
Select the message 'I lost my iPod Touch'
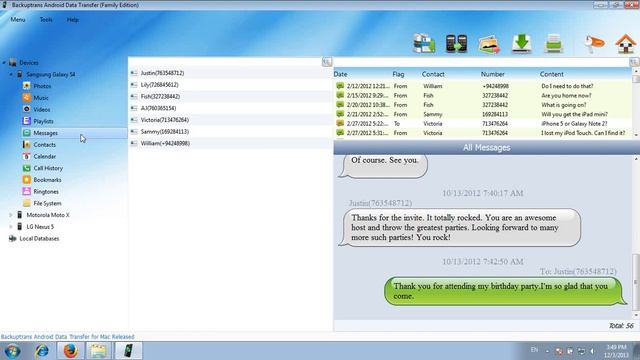(482, 133)
